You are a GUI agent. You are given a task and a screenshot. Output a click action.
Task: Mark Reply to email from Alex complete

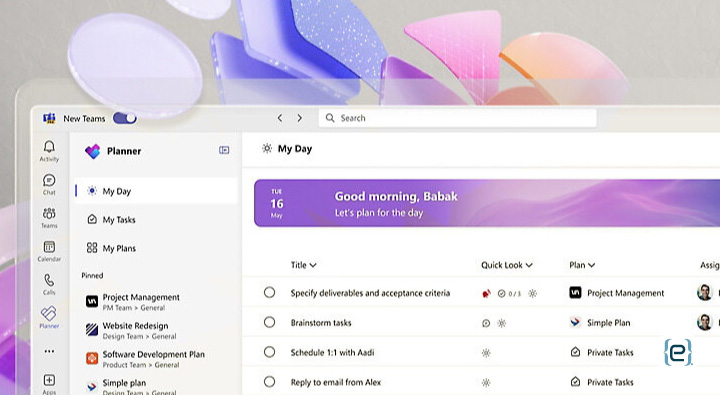(270, 382)
